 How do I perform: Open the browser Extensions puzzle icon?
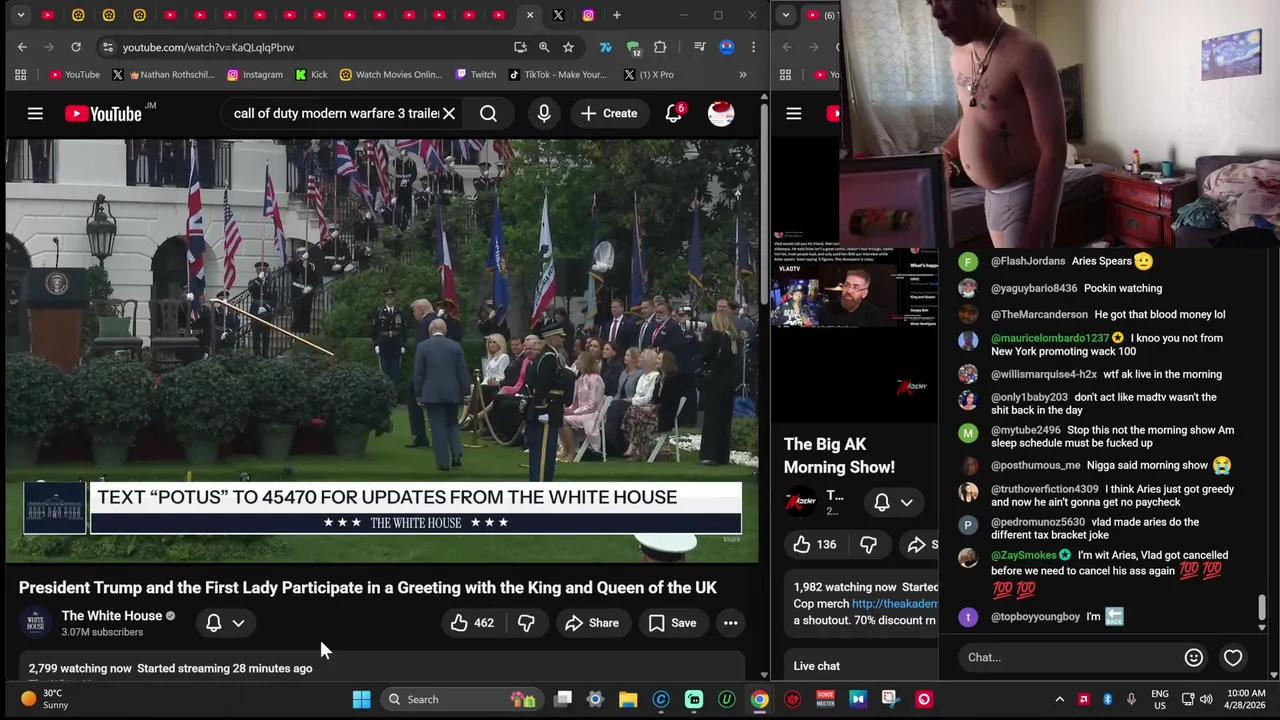[x=660, y=47]
